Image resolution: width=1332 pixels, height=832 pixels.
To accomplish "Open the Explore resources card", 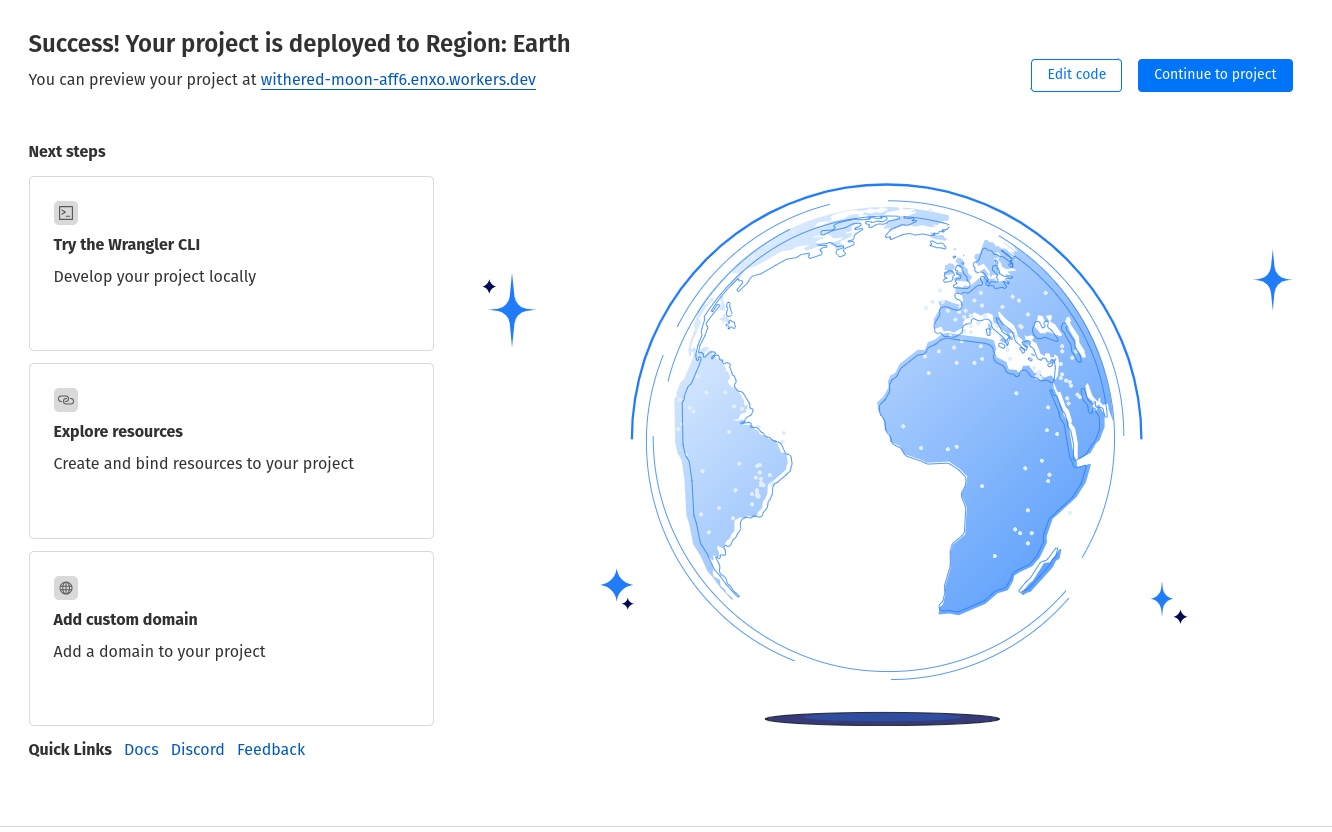I will click(x=231, y=451).
